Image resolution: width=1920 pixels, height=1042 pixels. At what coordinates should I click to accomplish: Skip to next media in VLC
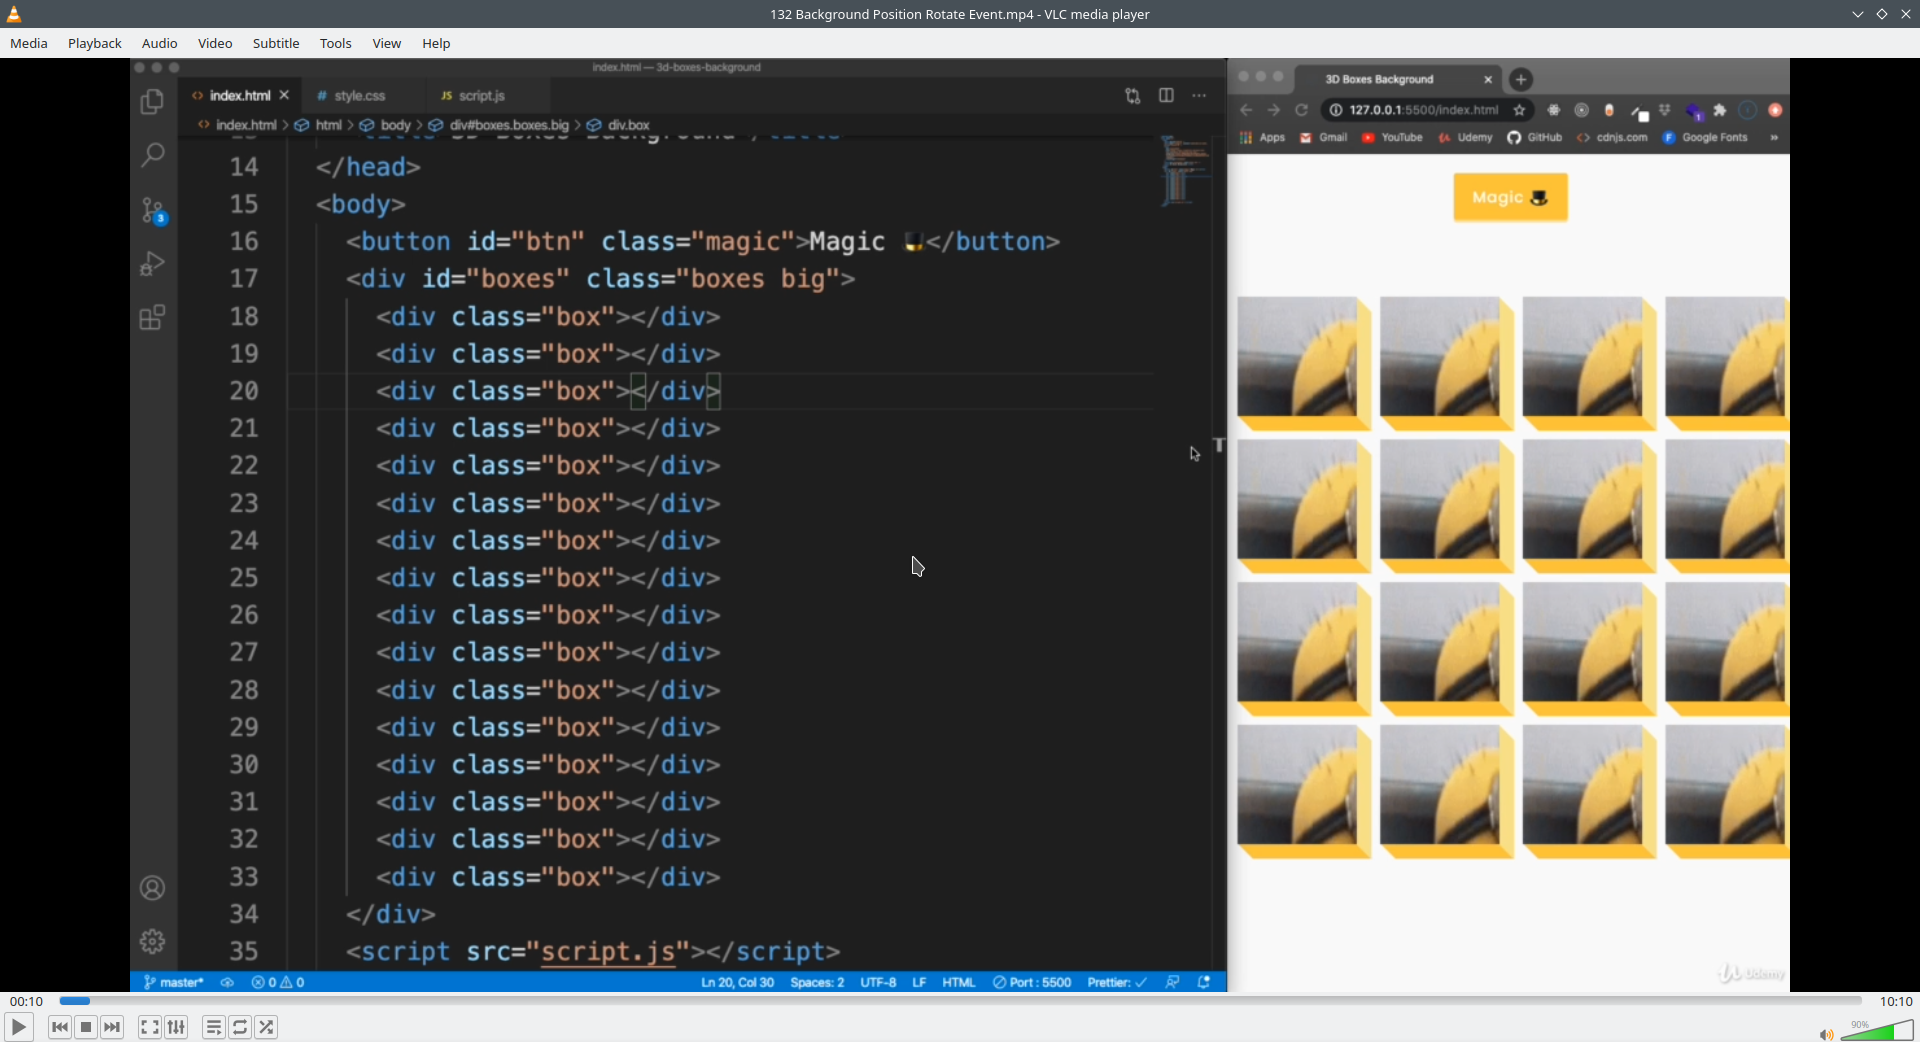[x=112, y=1027]
